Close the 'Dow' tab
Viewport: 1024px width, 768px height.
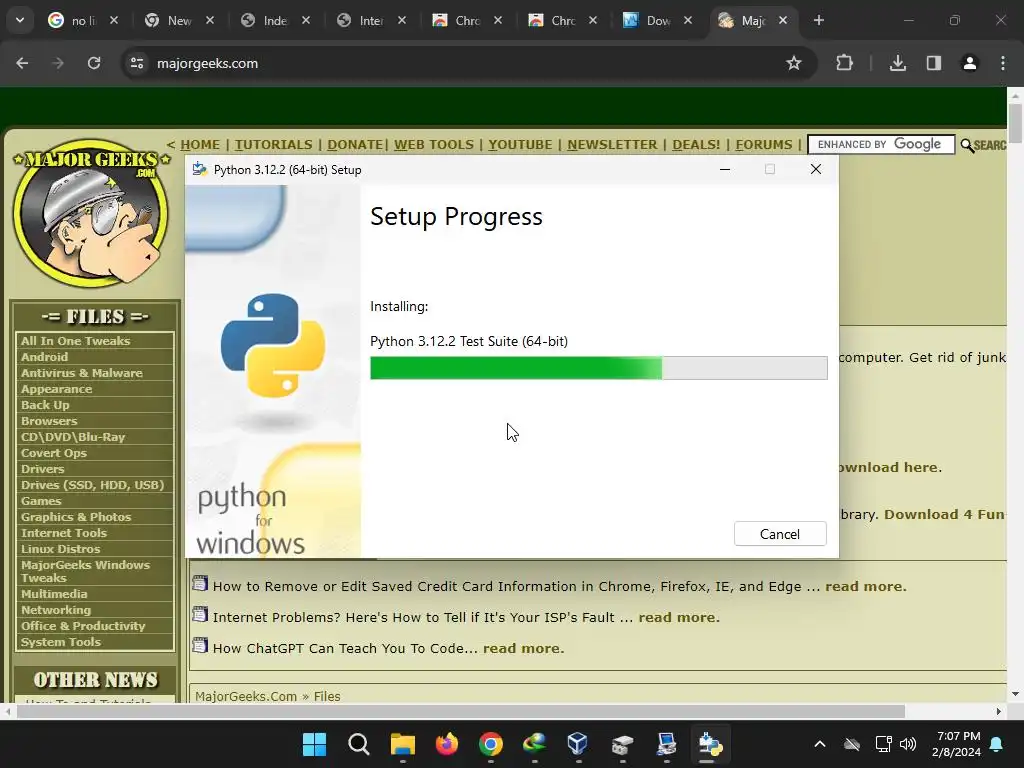point(688,20)
